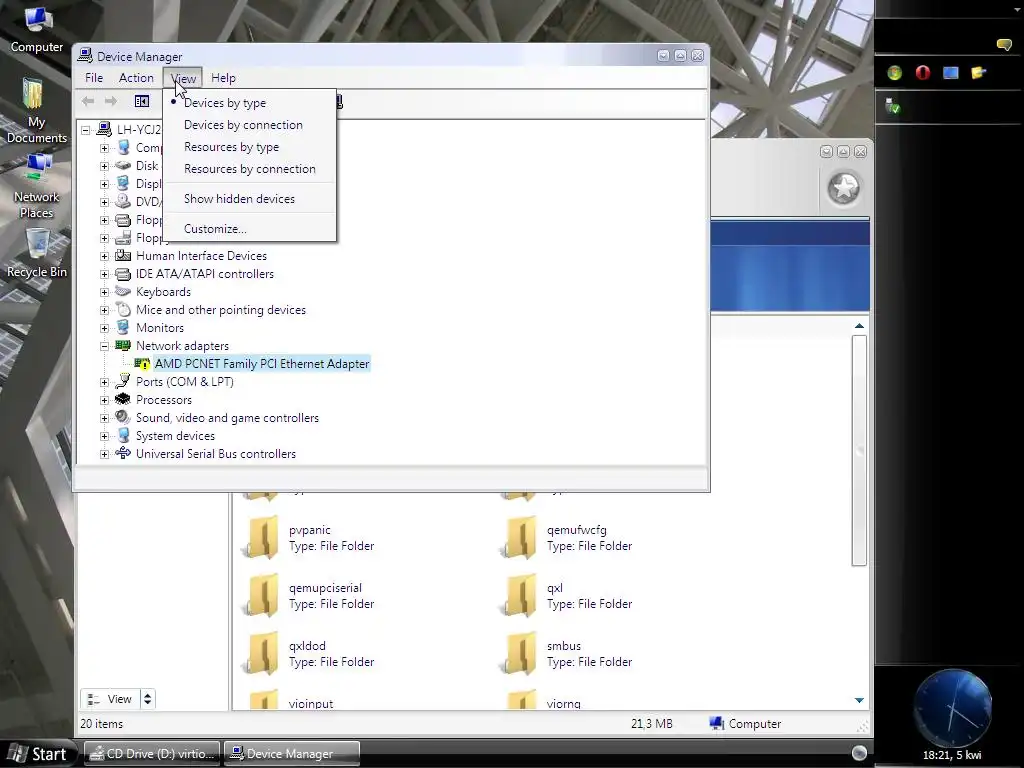
Task: Expand the Processors category
Action: coord(104,400)
